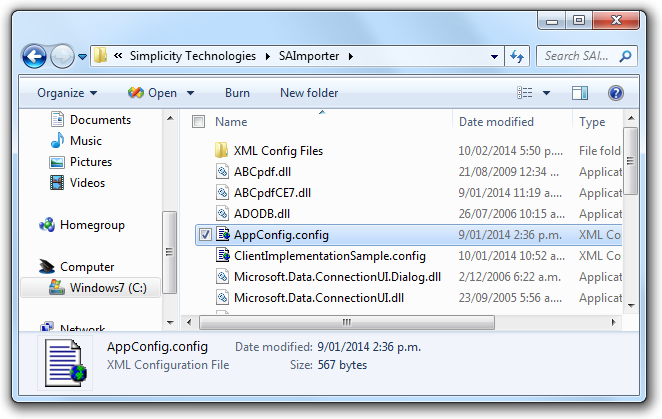Click navigation pane scroll up arrow
The width and height of the screenshot is (662, 419).
click(170, 119)
